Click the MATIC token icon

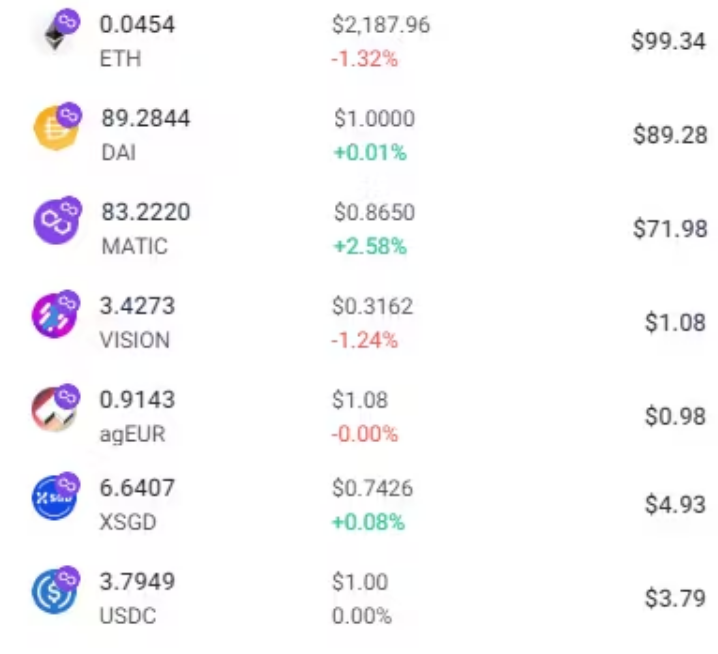pos(56,222)
